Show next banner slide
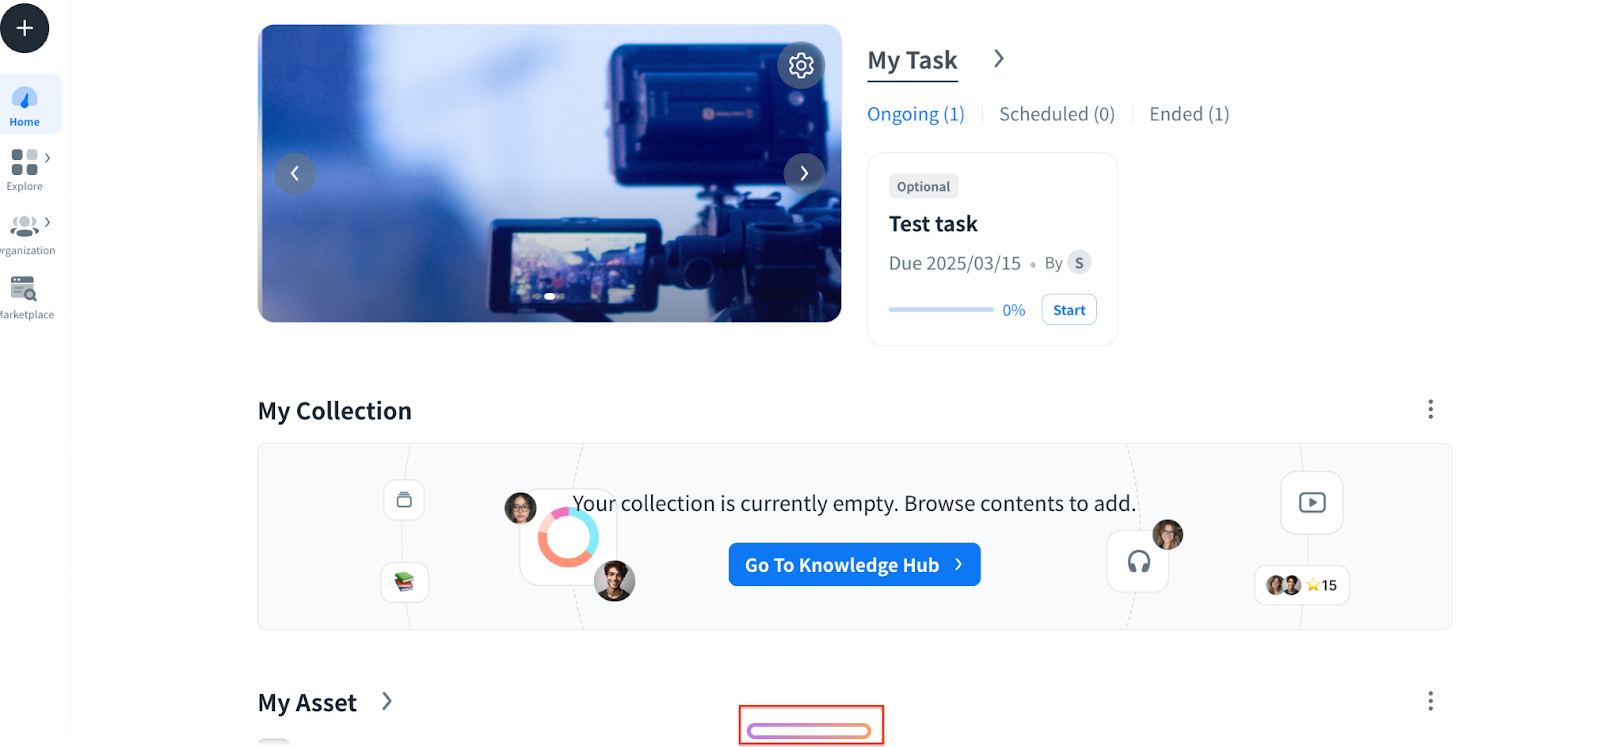 tap(804, 174)
